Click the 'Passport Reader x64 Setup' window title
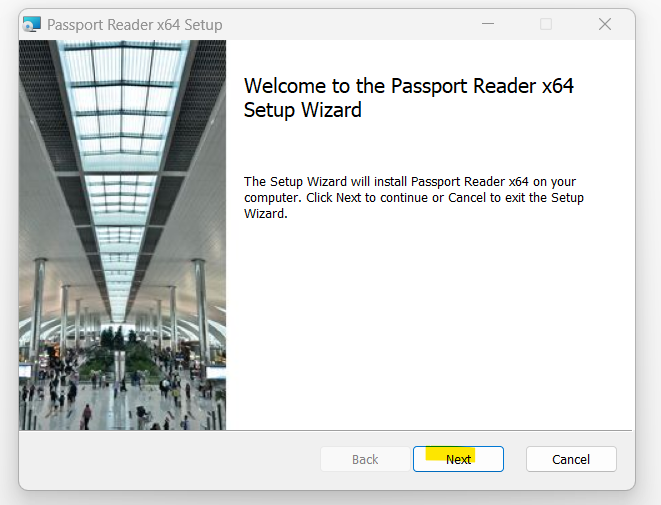 pos(135,25)
